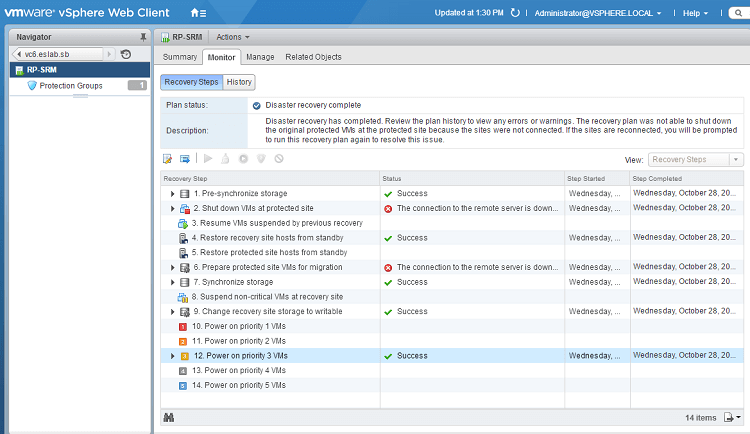Click the Edit recovery plan icon
750x434 pixels.
(168, 158)
